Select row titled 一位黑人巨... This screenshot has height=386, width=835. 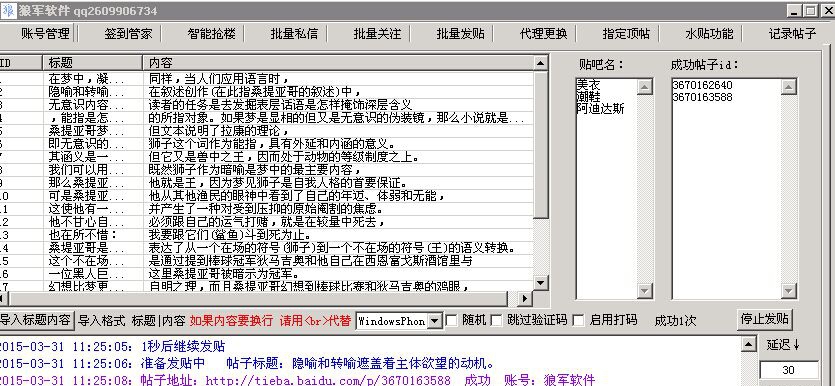[x=266, y=275]
